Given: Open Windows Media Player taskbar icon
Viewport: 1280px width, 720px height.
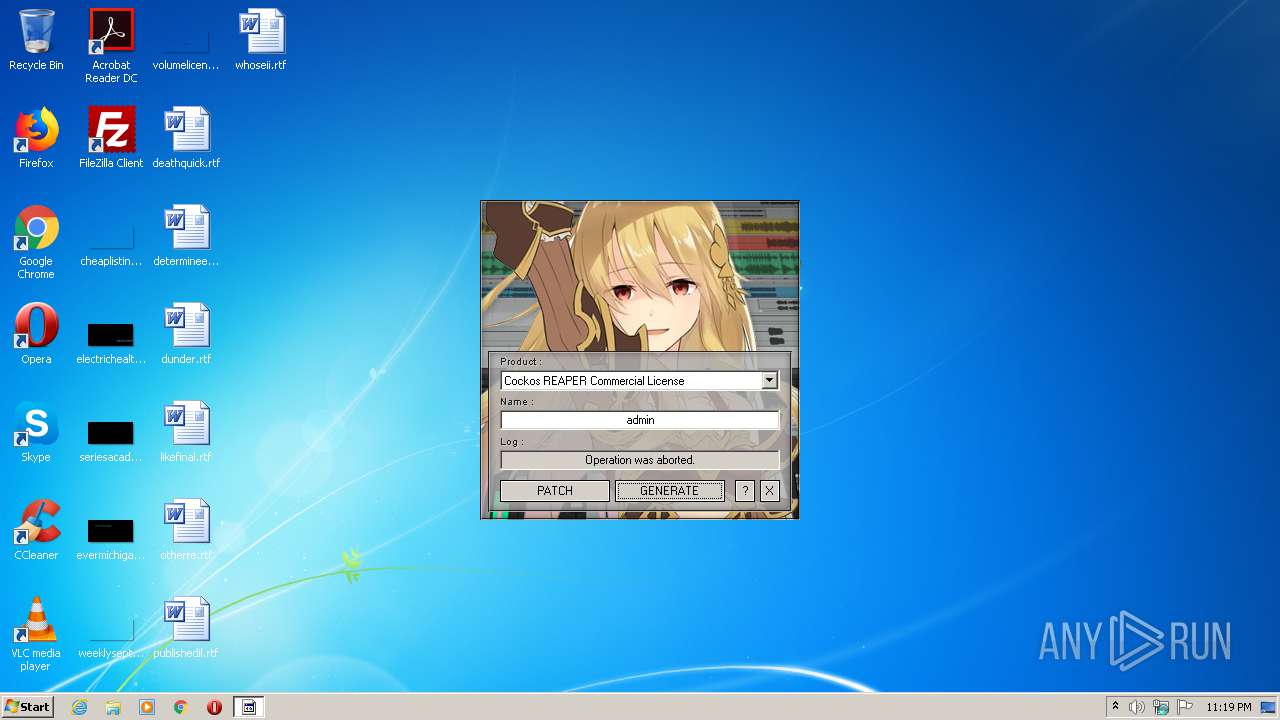Looking at the screenshot, I should tap(147, 707).
